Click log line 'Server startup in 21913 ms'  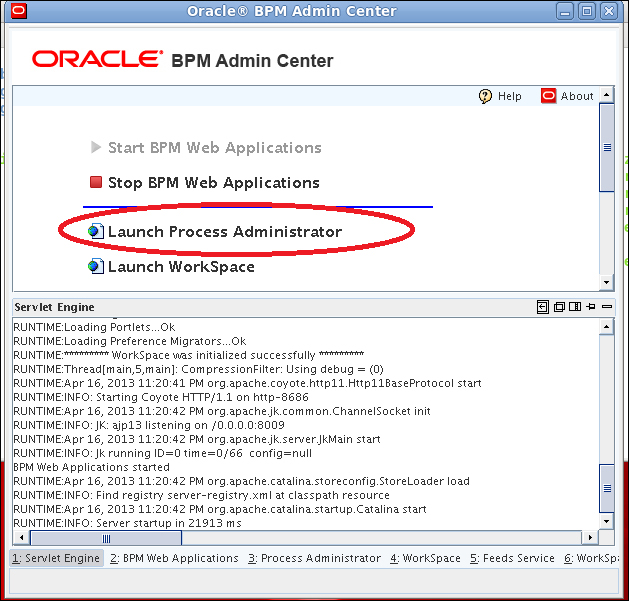(x=128, y=523)
